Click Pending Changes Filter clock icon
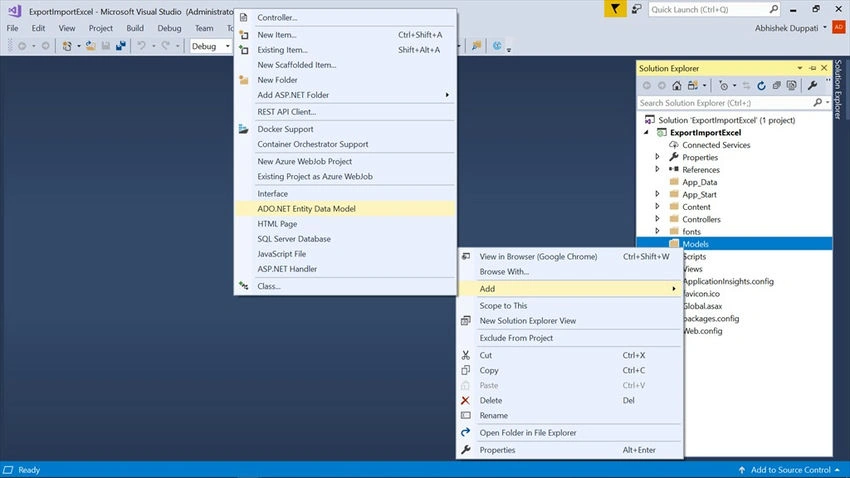 (x=723, y=86)
